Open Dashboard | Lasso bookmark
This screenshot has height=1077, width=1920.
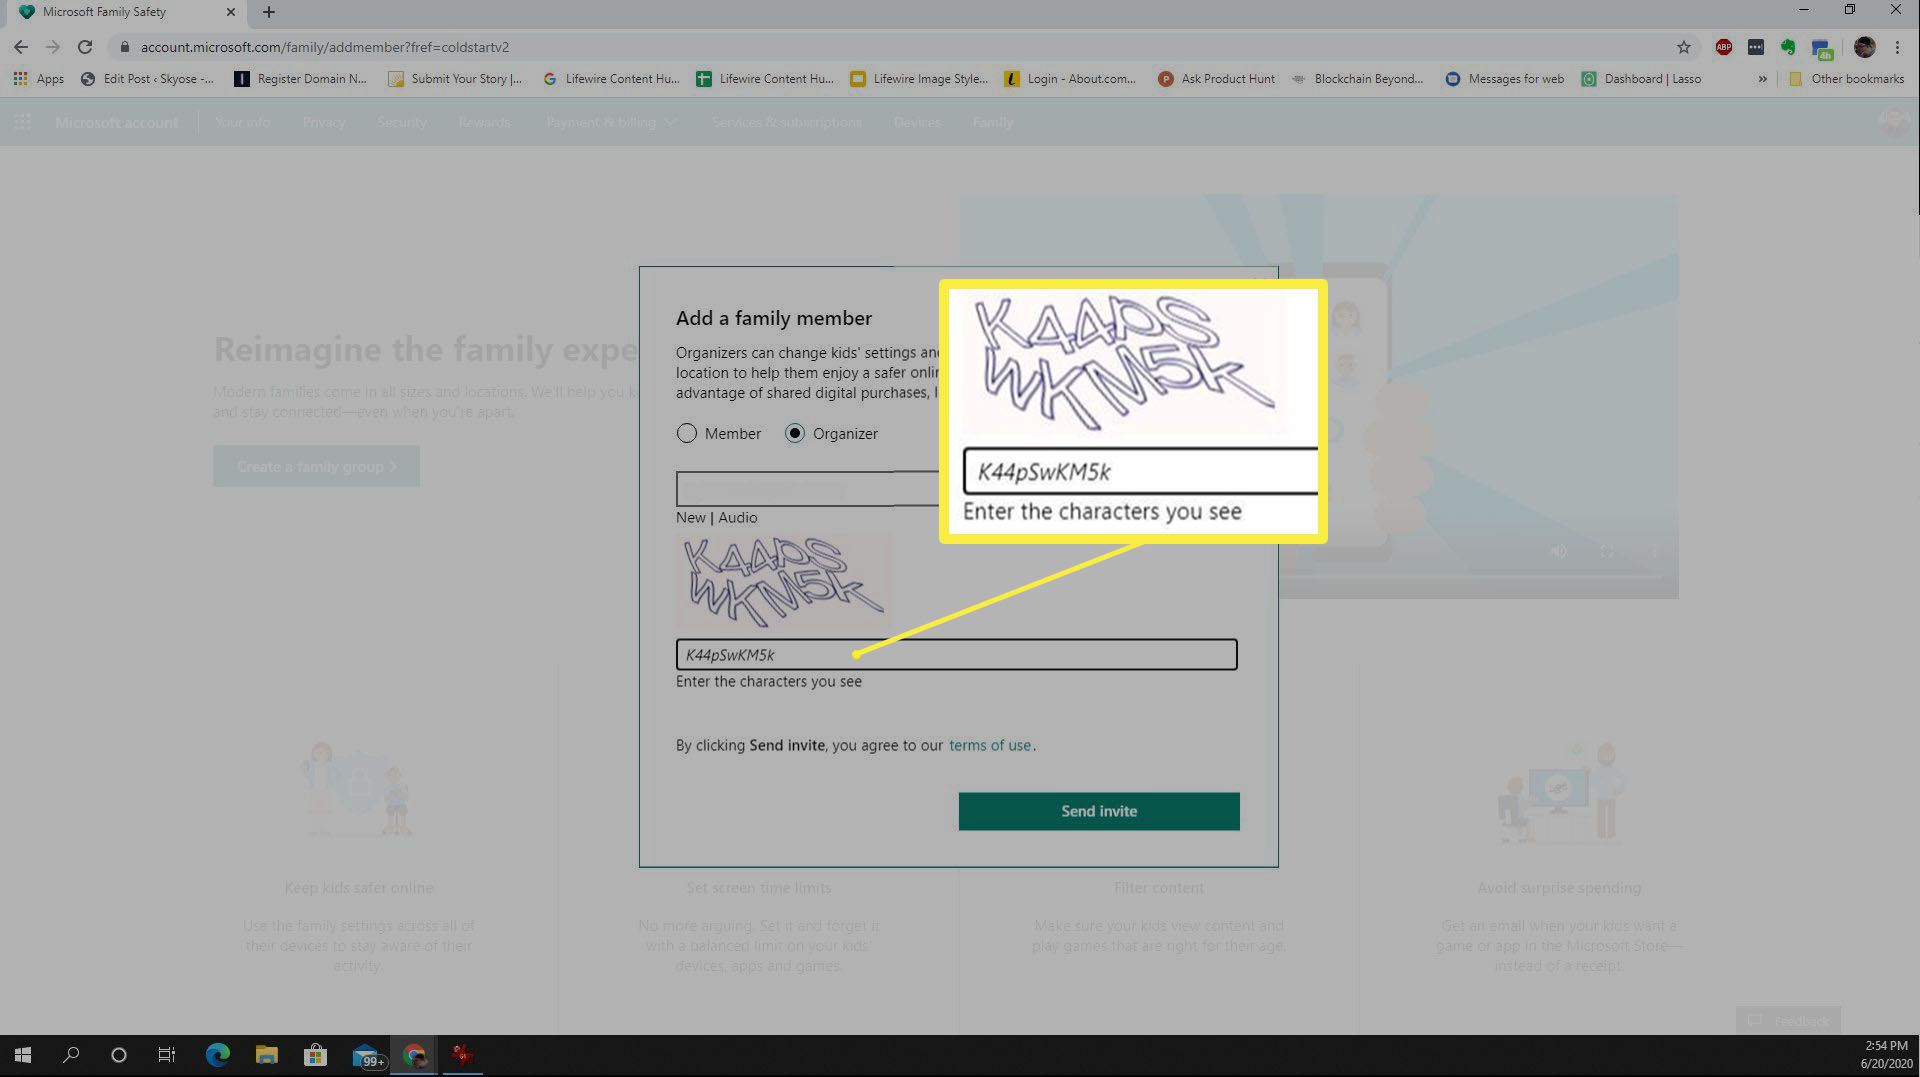click(x=1641, y=79)
